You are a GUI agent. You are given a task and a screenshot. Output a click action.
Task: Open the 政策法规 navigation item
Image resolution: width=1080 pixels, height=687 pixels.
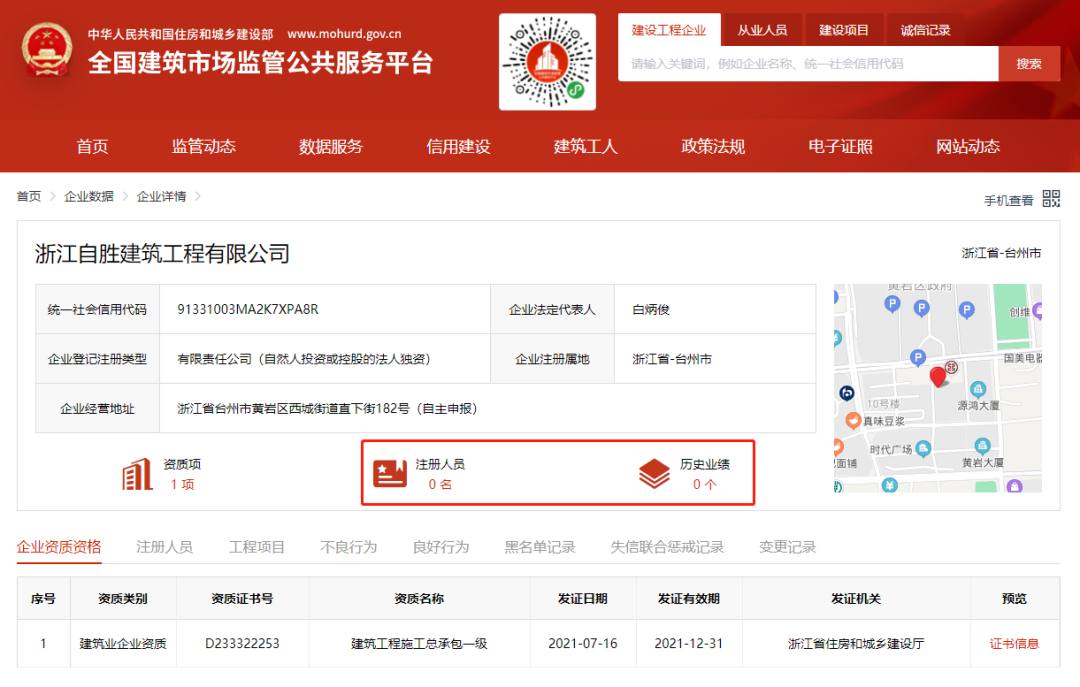pos(713,146)
